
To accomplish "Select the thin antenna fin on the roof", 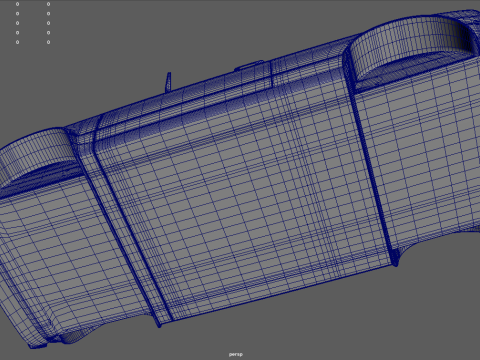I will tap(168, 82).
